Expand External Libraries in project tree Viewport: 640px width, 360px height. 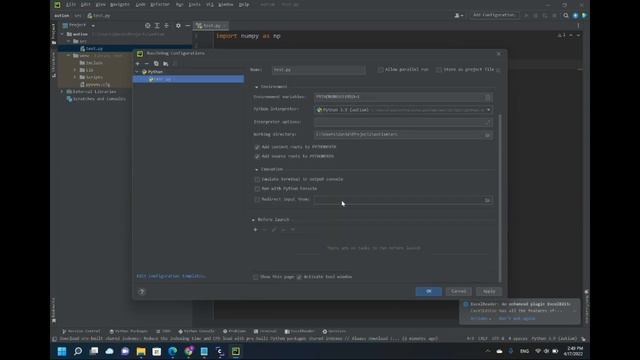click(62, 92)
